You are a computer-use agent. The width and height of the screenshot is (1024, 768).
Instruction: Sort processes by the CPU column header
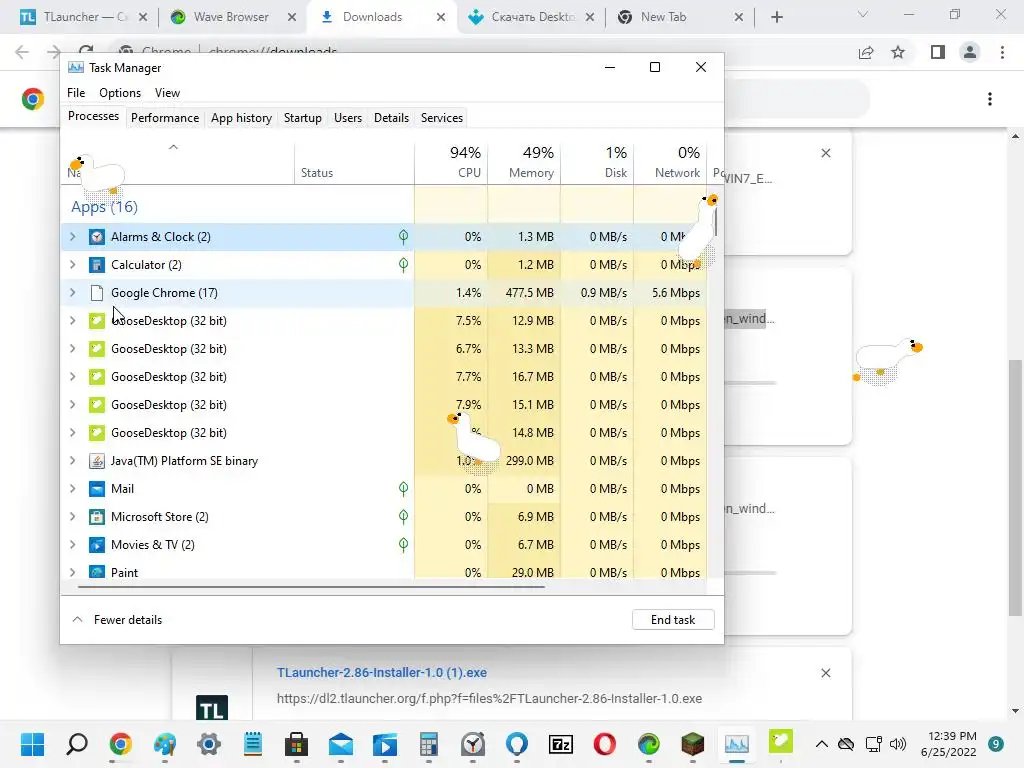451,163
